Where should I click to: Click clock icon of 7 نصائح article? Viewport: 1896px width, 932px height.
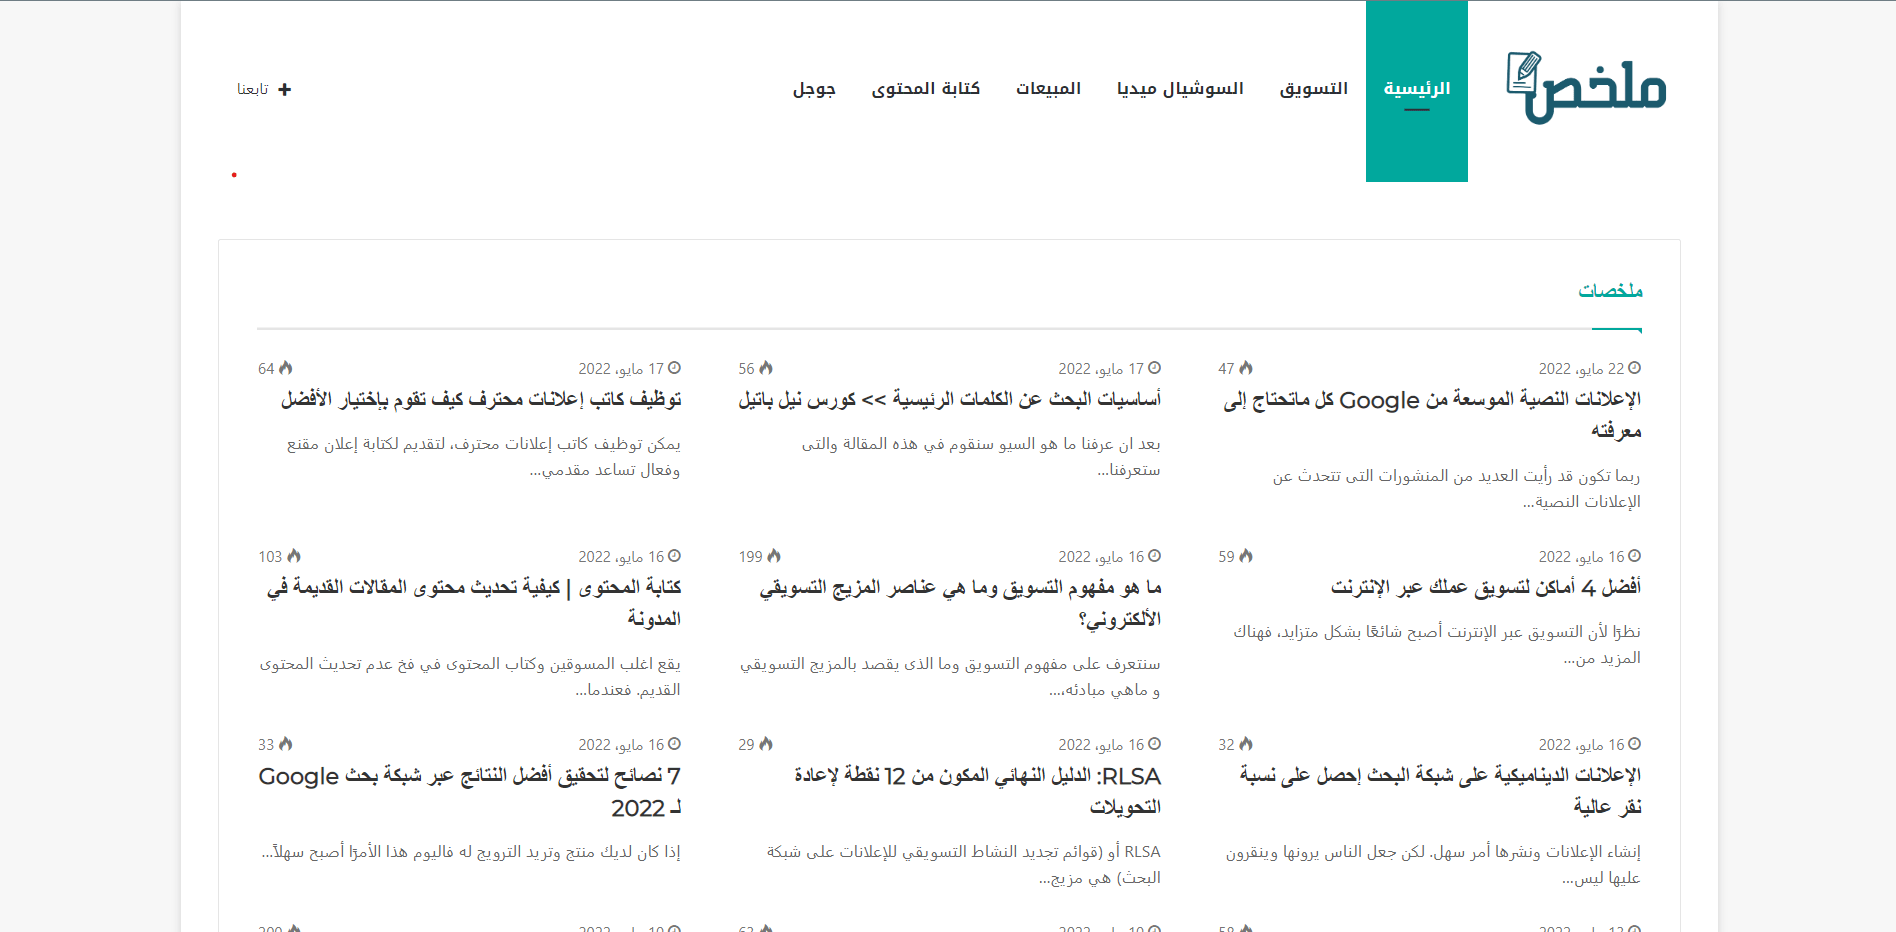(x=675, y=744)
